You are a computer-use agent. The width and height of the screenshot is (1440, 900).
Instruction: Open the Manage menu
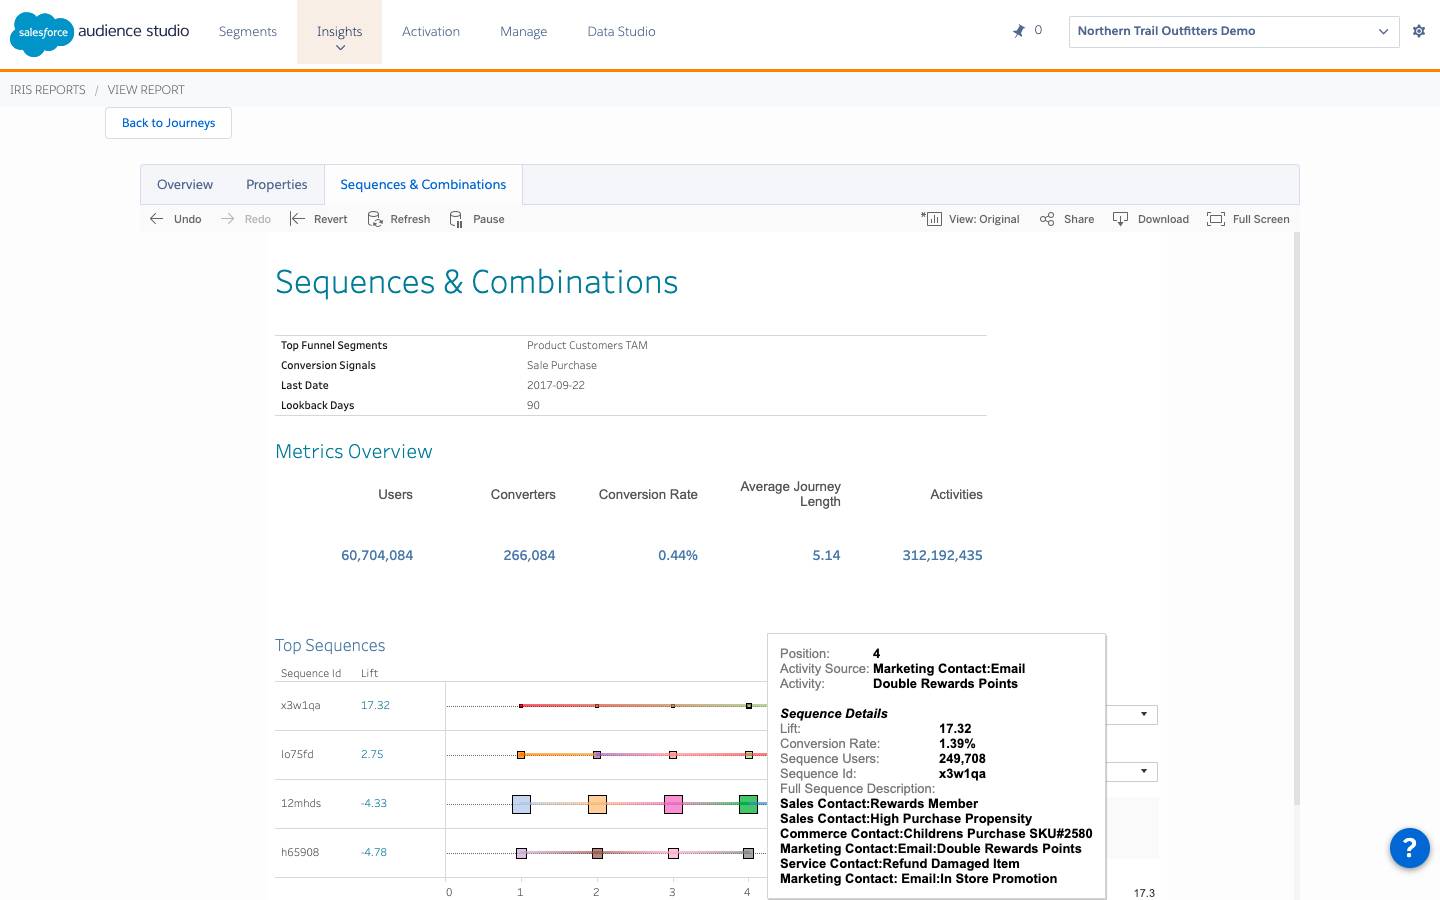click(524, 32)
